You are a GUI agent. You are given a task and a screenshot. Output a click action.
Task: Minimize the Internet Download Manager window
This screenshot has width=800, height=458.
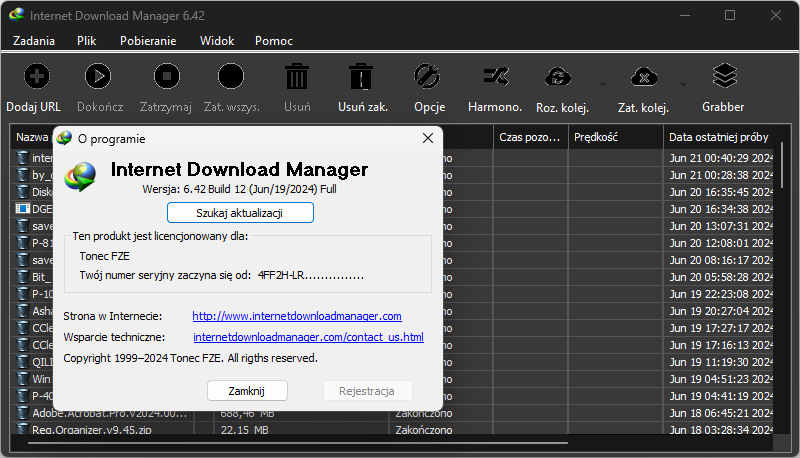[x=685, y=15]
